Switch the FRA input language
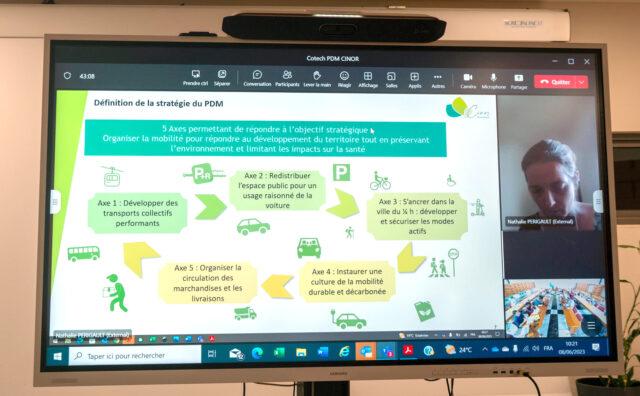This screenshot has height=396, width=640. coord(548,348)
